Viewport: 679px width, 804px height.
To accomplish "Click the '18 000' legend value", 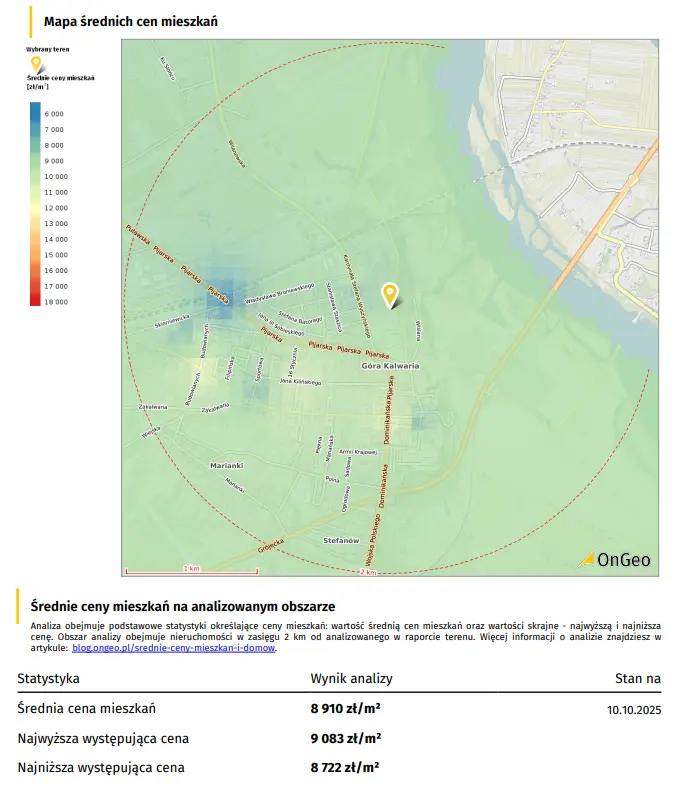I will click(56, 302).
